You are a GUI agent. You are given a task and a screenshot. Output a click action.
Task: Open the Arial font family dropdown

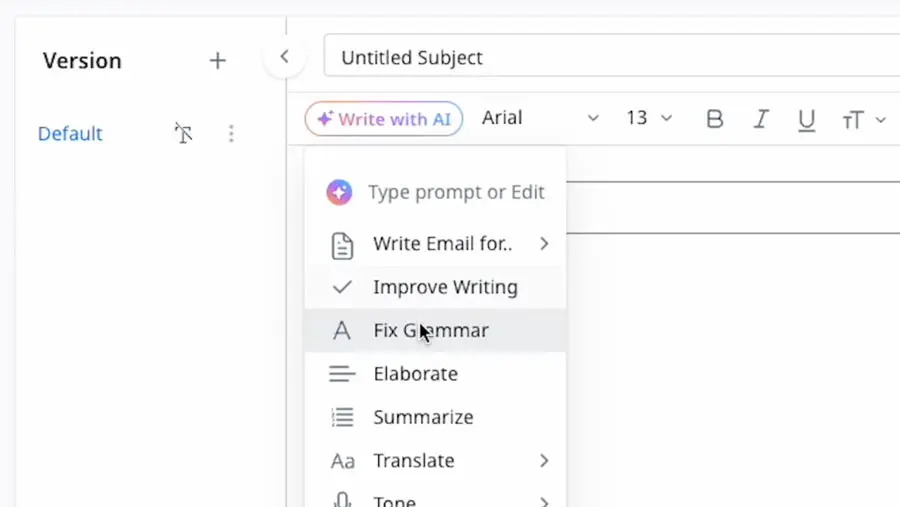(x=540, y=118)
